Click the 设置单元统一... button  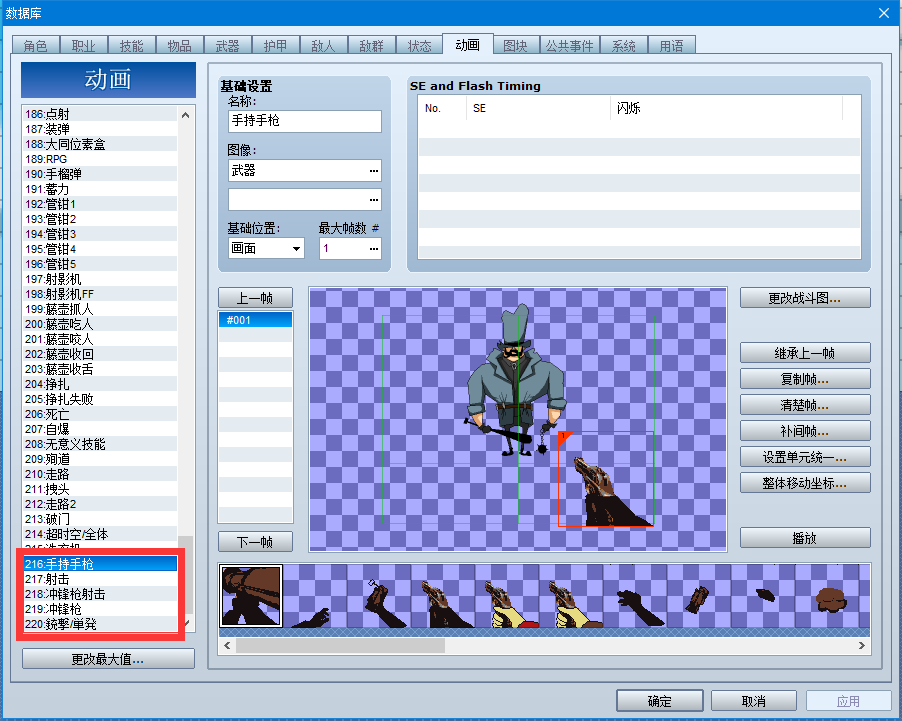tap(805, 457)
